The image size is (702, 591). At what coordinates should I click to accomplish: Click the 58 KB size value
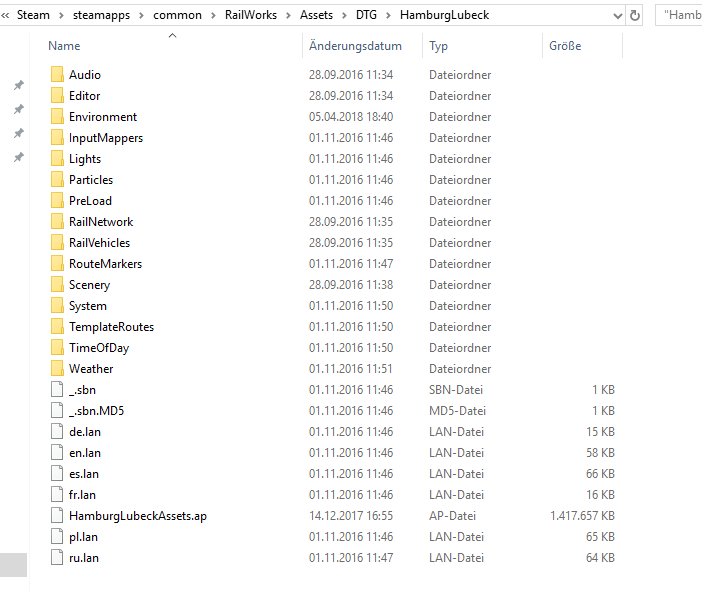pos(600,453)
